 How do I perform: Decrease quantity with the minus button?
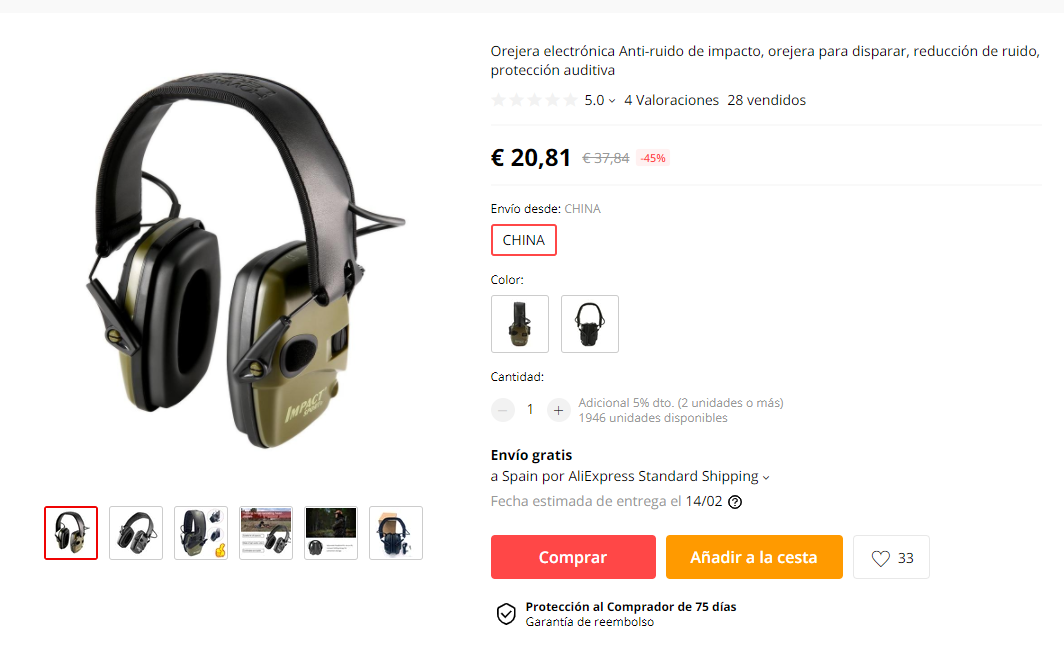pos(503,410)
